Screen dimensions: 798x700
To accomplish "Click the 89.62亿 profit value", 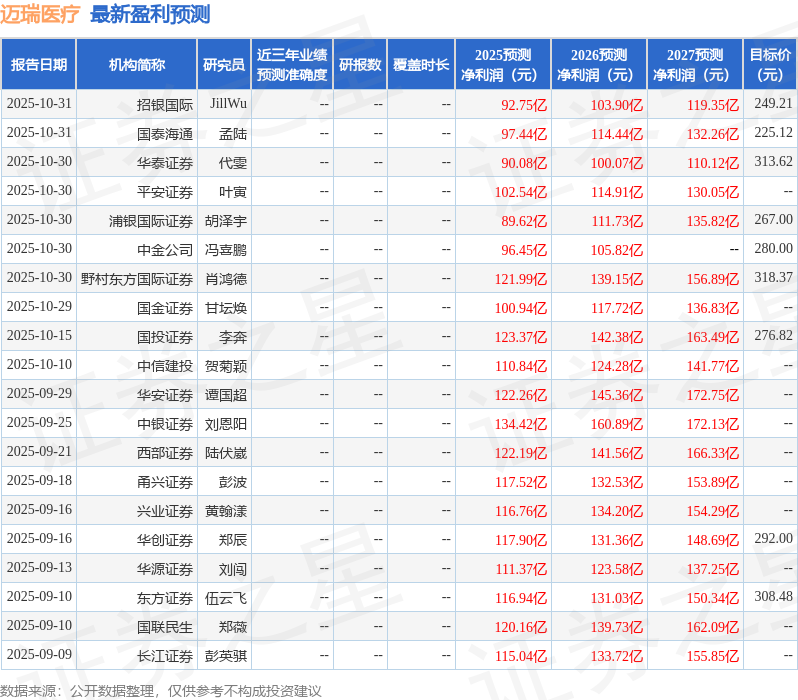I will pos(524,221).
